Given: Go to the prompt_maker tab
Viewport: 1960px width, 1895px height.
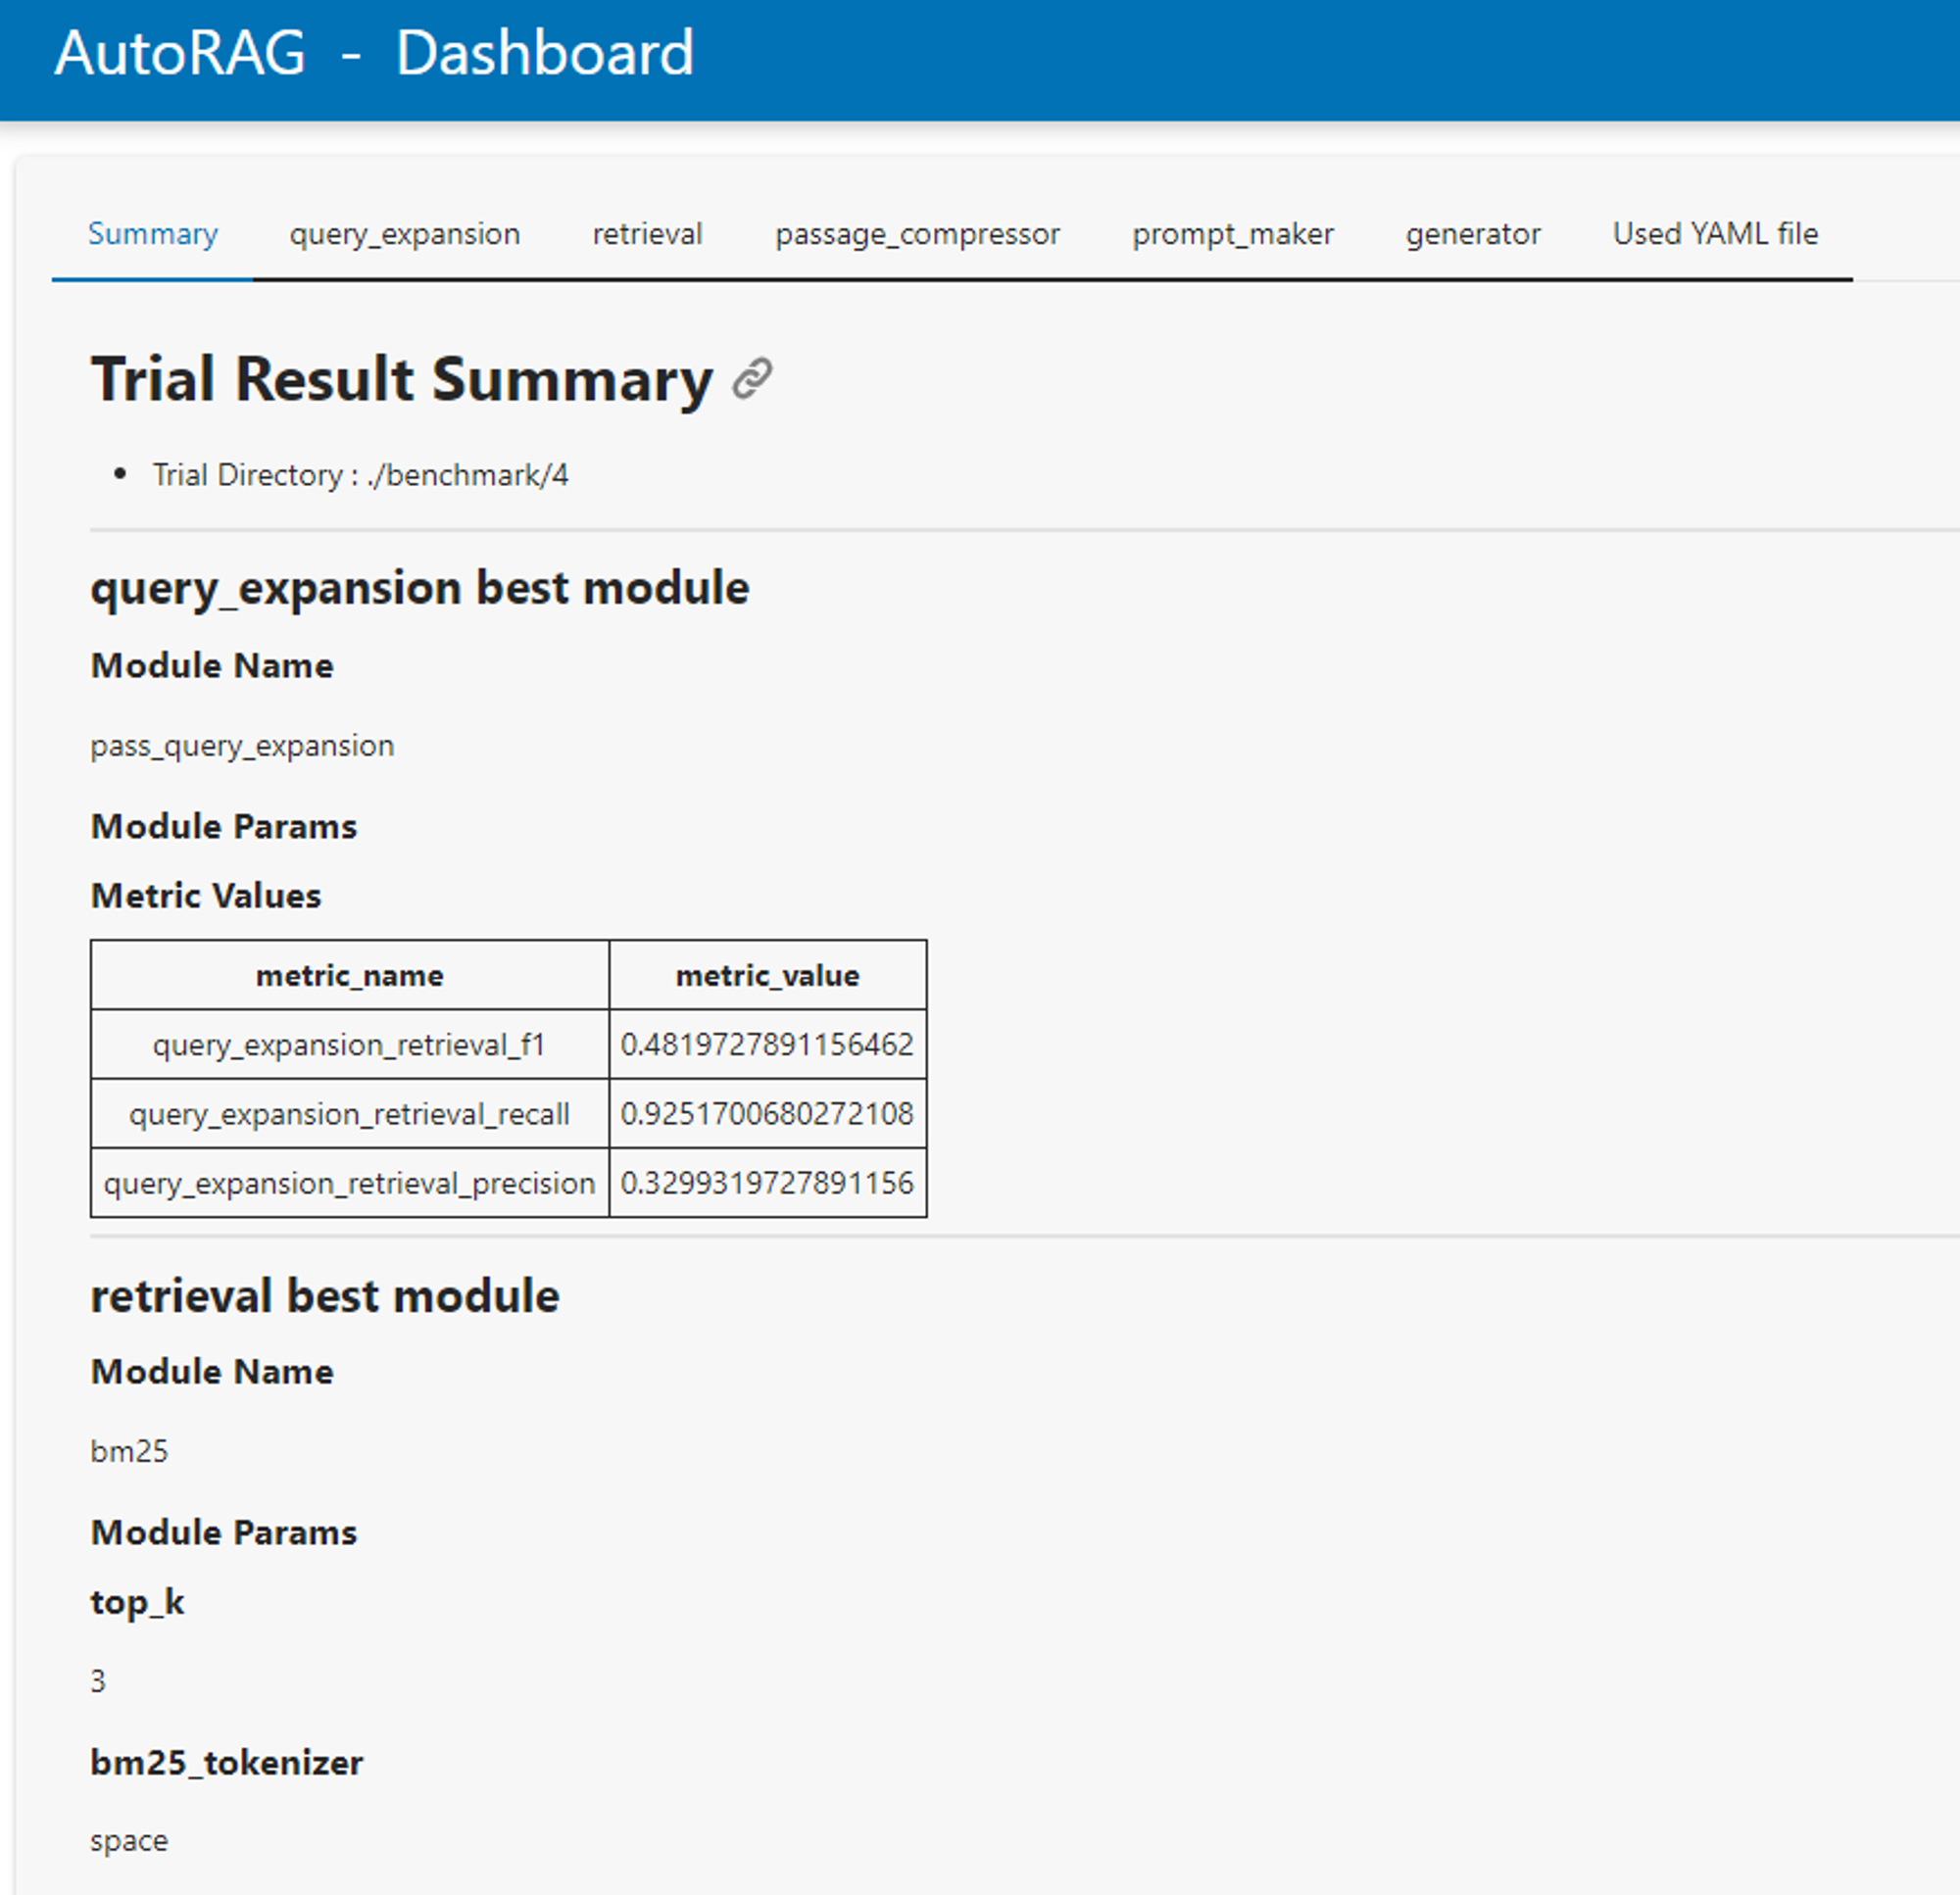Looking at the screenshot, I should pyautogui.click(x=1232, y=234).
